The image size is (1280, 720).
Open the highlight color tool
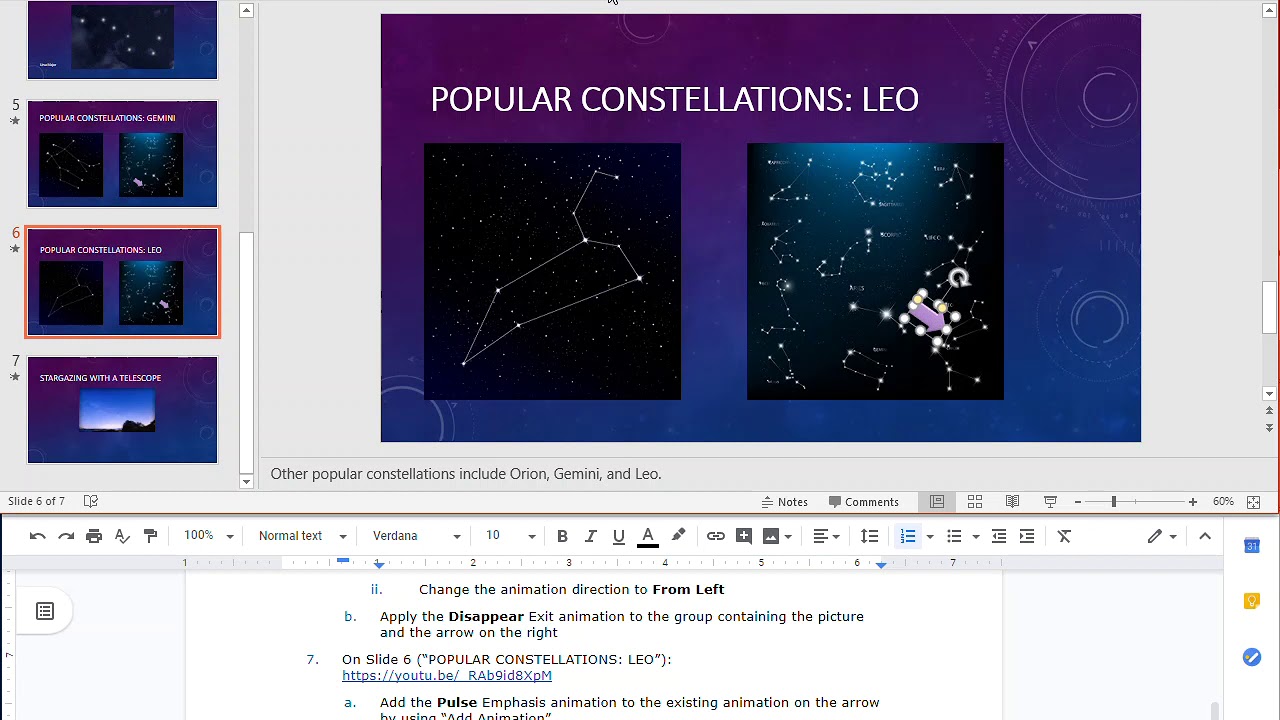point(678,536)
